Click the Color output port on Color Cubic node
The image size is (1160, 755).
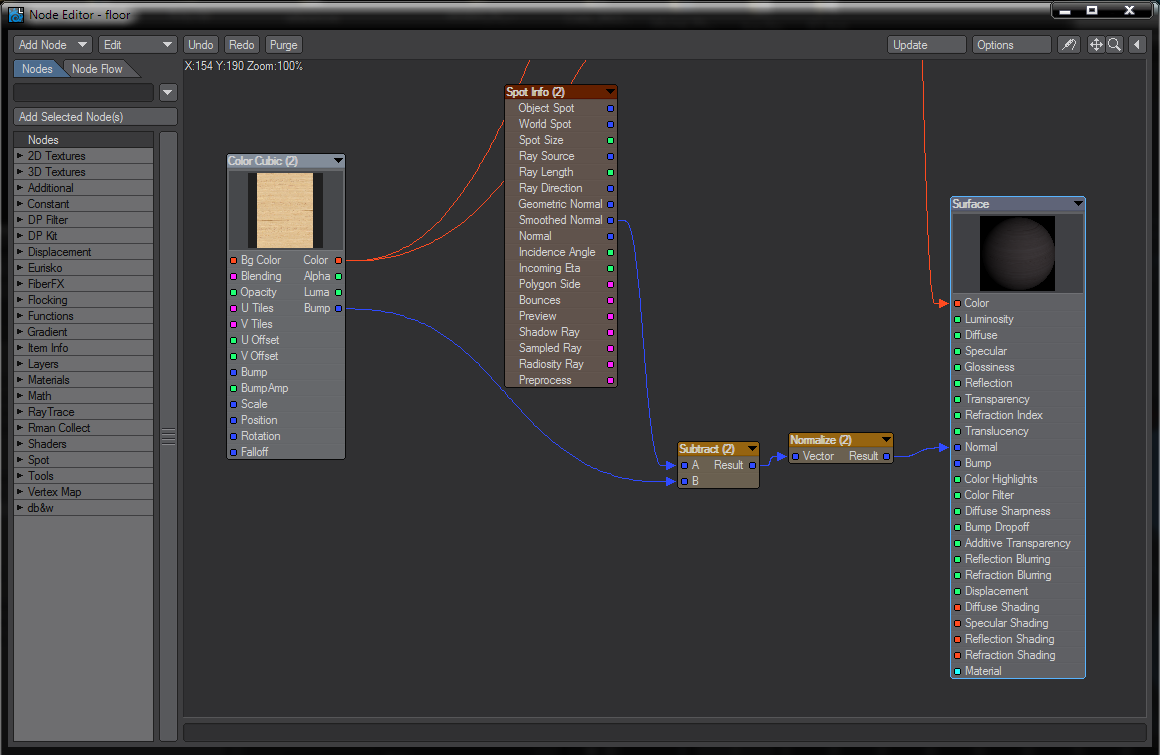339,260
